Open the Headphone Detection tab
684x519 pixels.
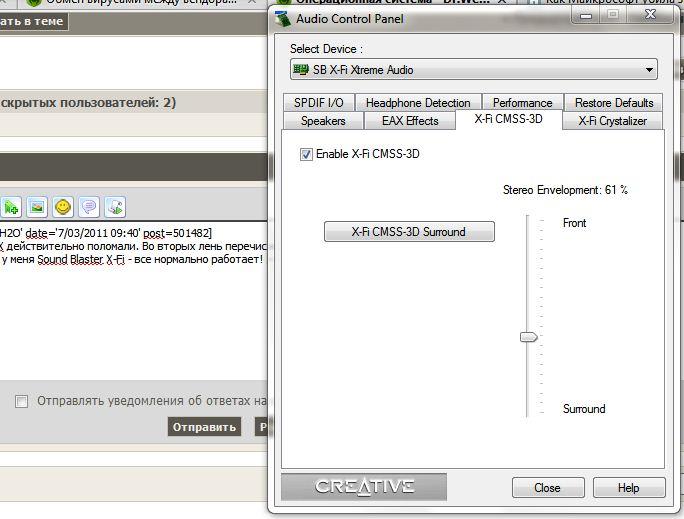pyautogui.click(x=418, y=103)
